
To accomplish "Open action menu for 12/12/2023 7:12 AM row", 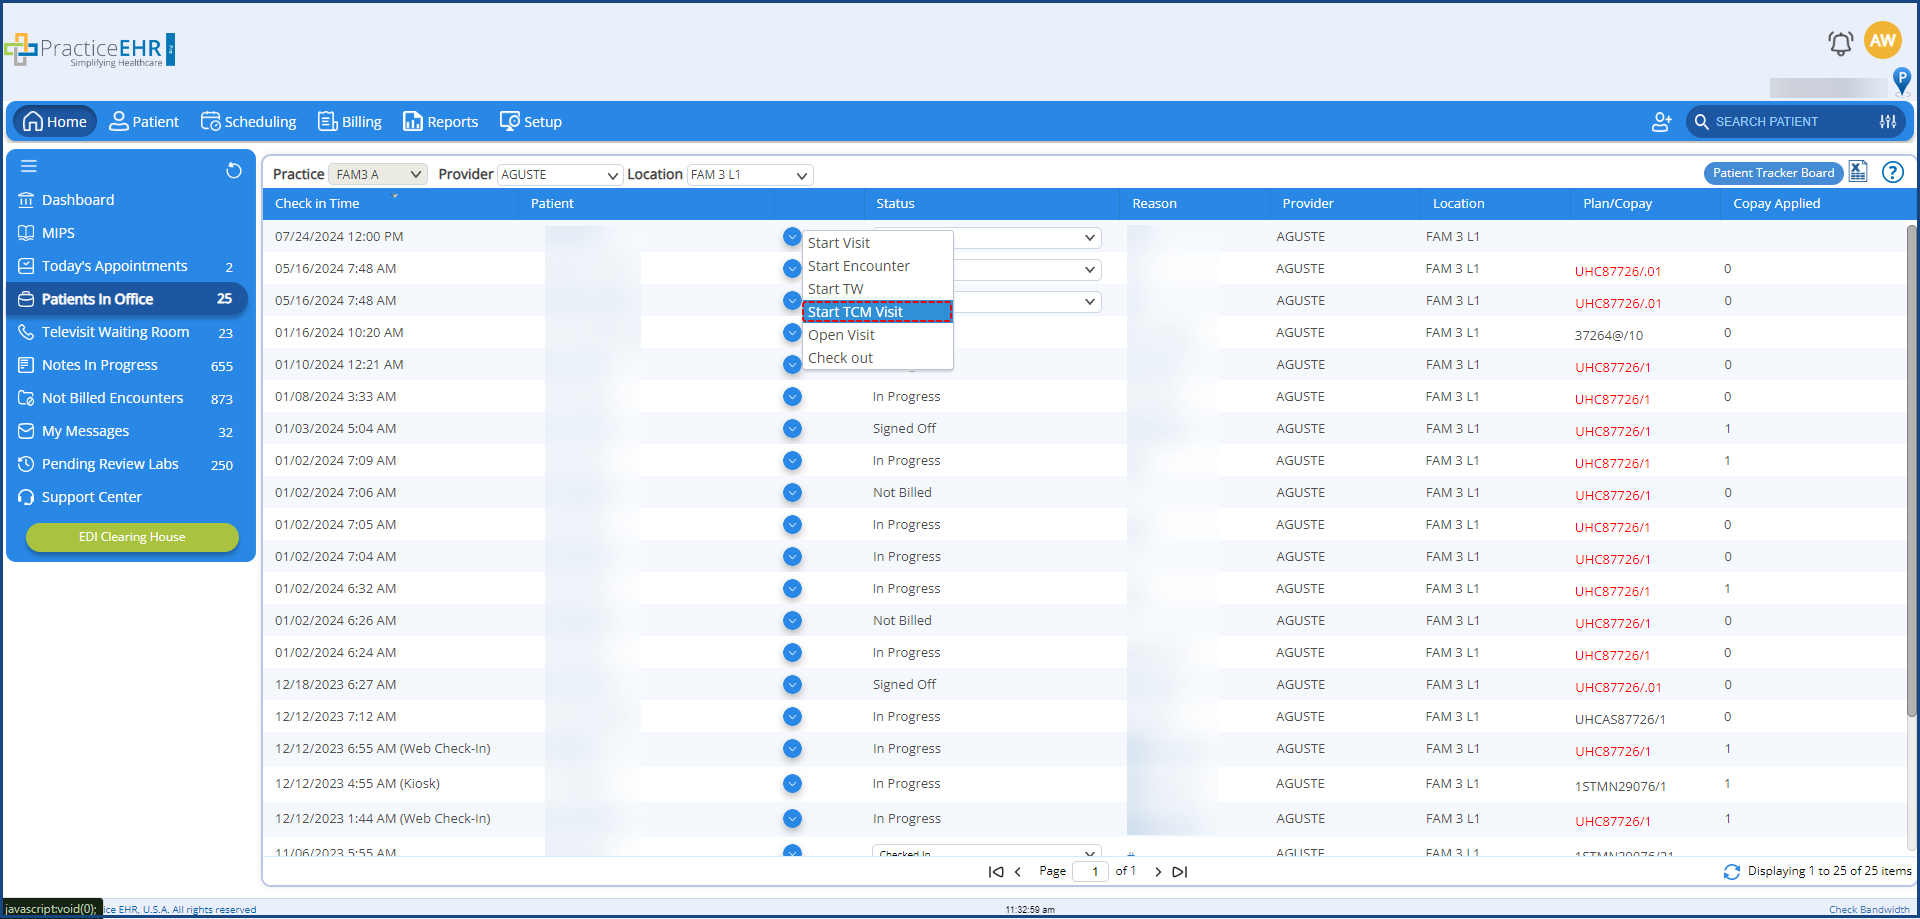I will point(792,717).
